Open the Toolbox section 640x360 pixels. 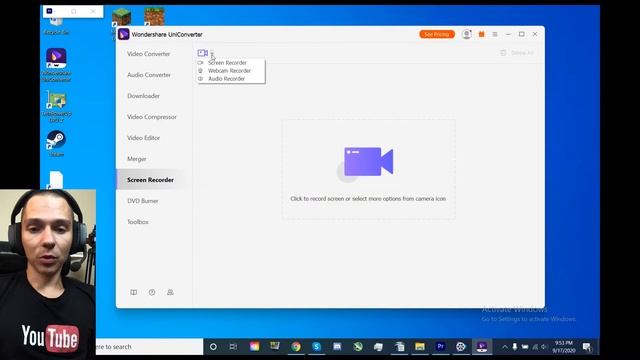pos(138,222)
